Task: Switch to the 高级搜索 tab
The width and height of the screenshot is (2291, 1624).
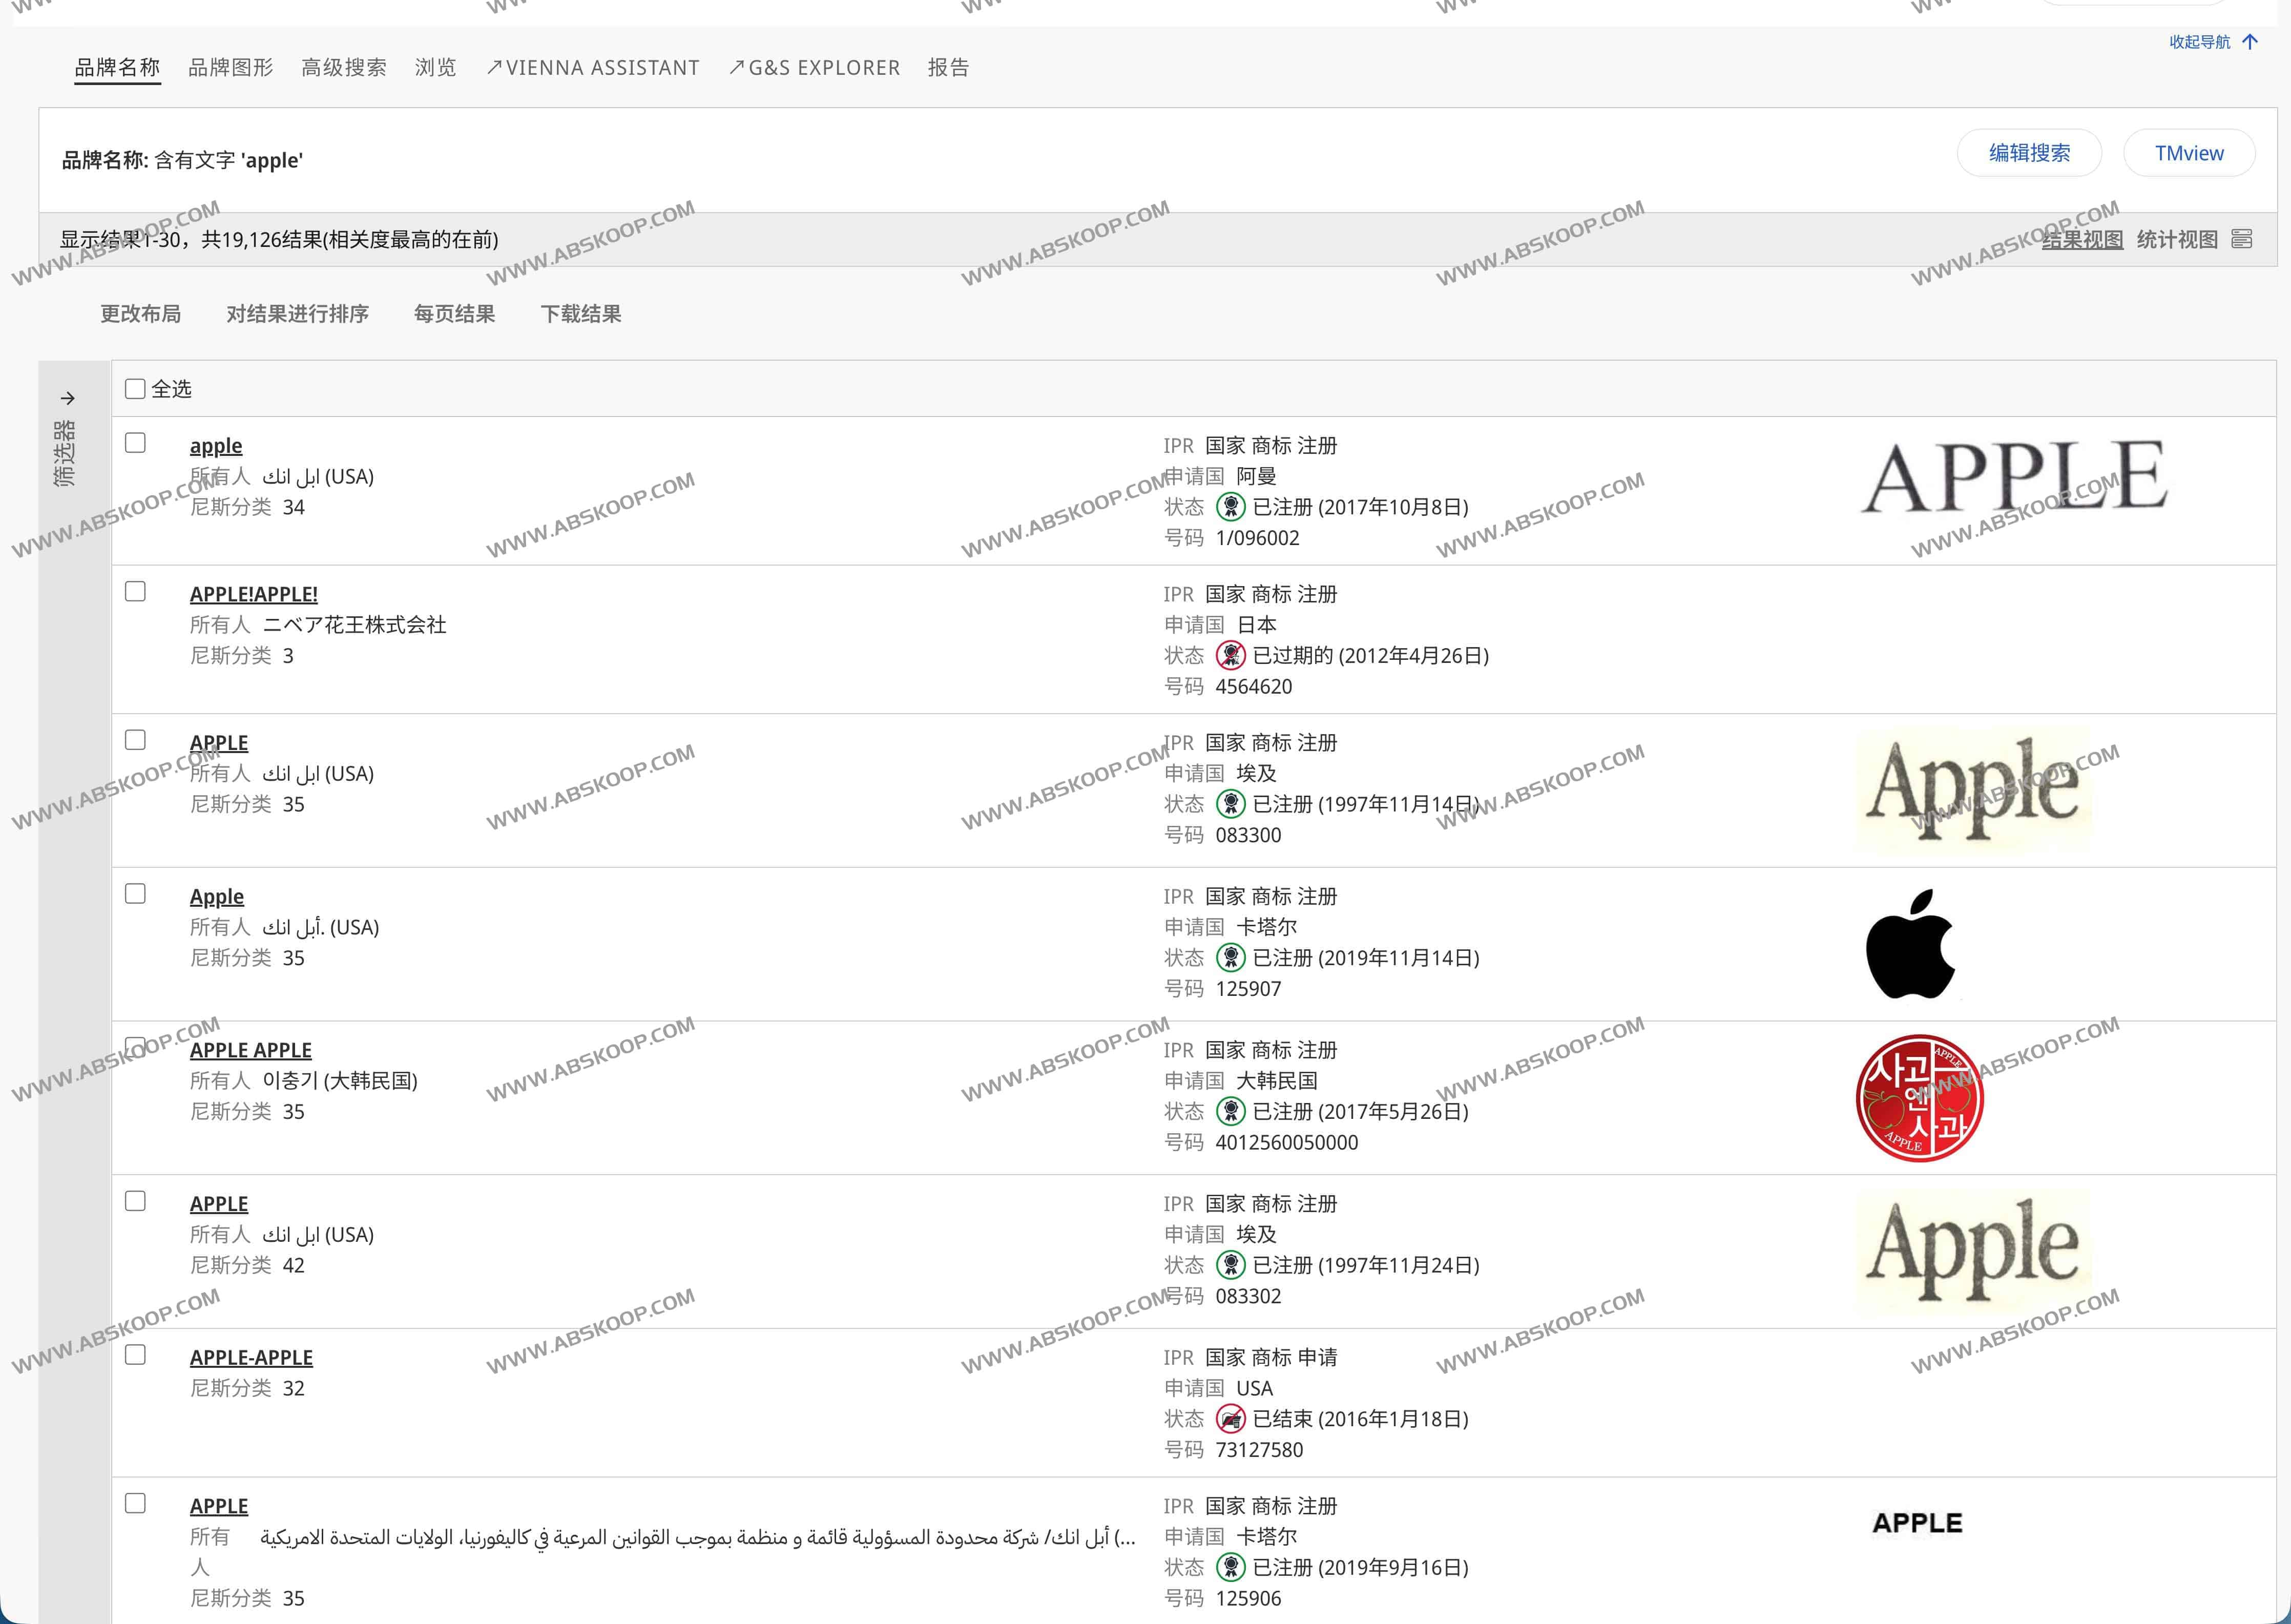Action: click(343, 68)
